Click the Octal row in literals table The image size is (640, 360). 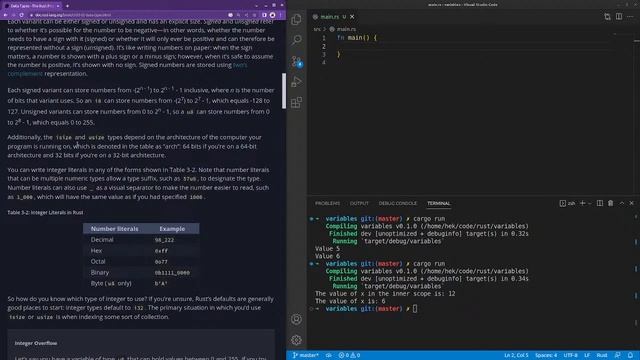pos(141,262)
